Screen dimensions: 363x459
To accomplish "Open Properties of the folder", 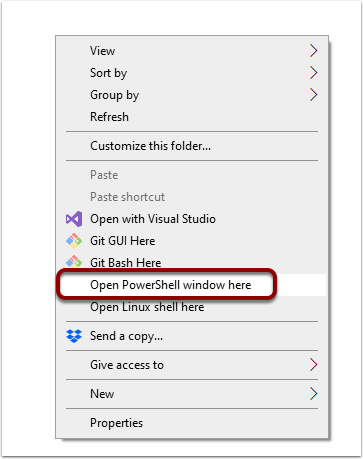I will tap(116, 423).
